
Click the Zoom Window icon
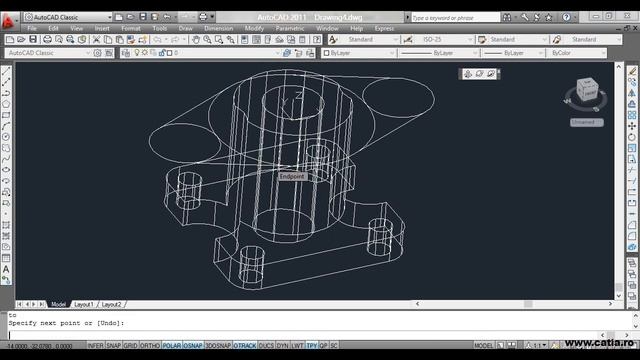[219, 40]
